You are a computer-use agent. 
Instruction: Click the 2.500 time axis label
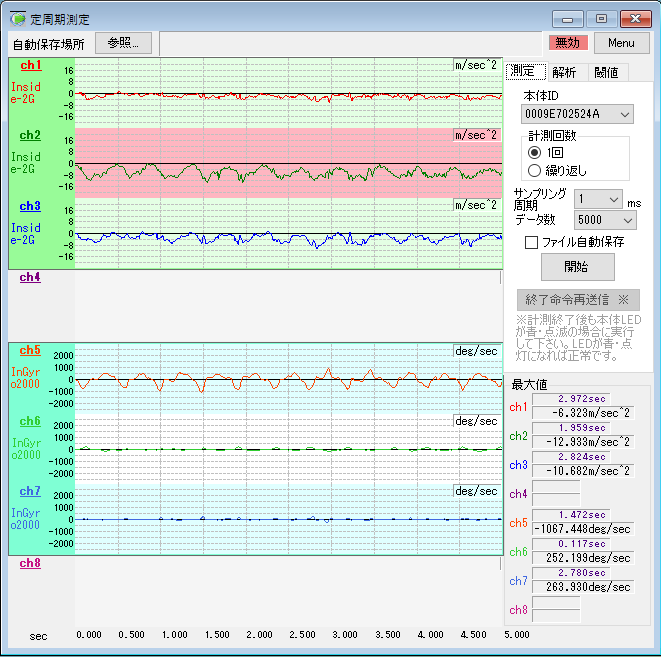tap(302, 635)
